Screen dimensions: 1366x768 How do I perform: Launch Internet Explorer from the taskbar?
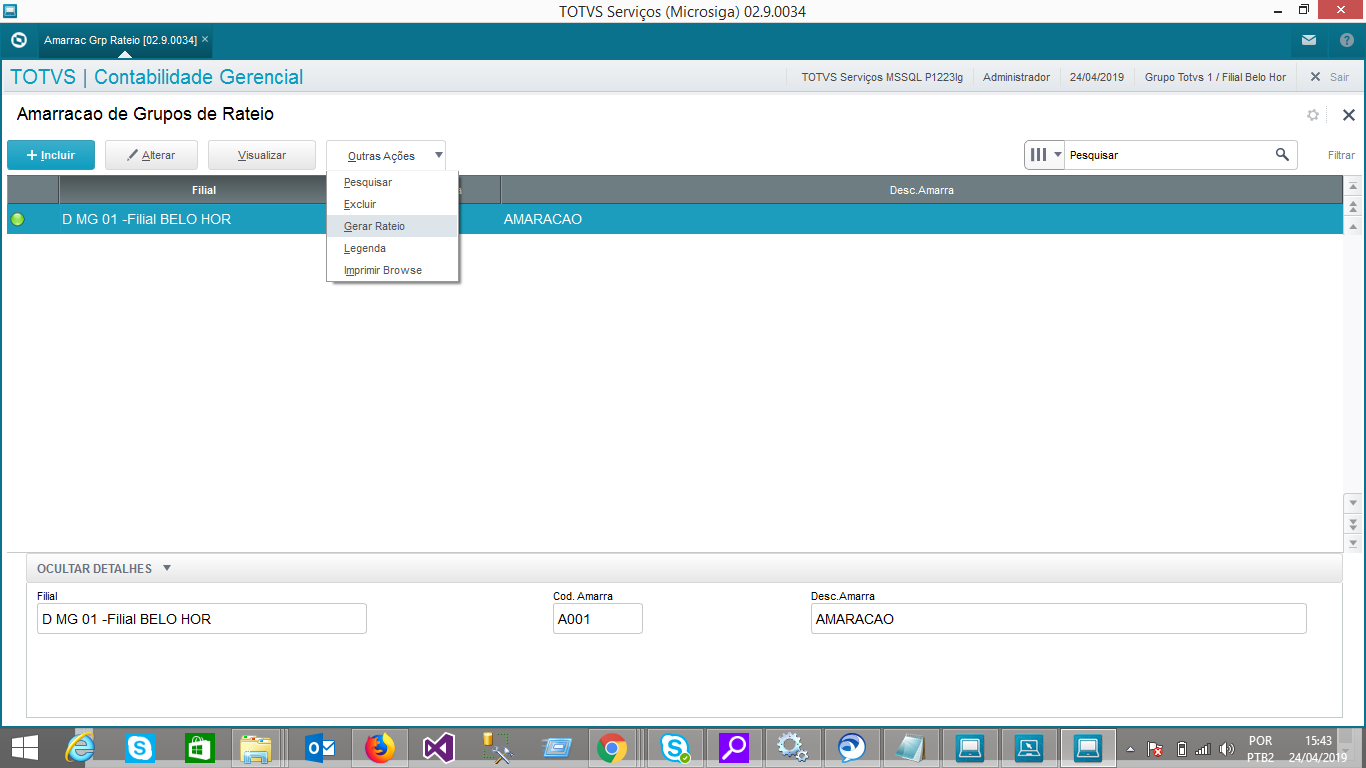tap(81, 748)
